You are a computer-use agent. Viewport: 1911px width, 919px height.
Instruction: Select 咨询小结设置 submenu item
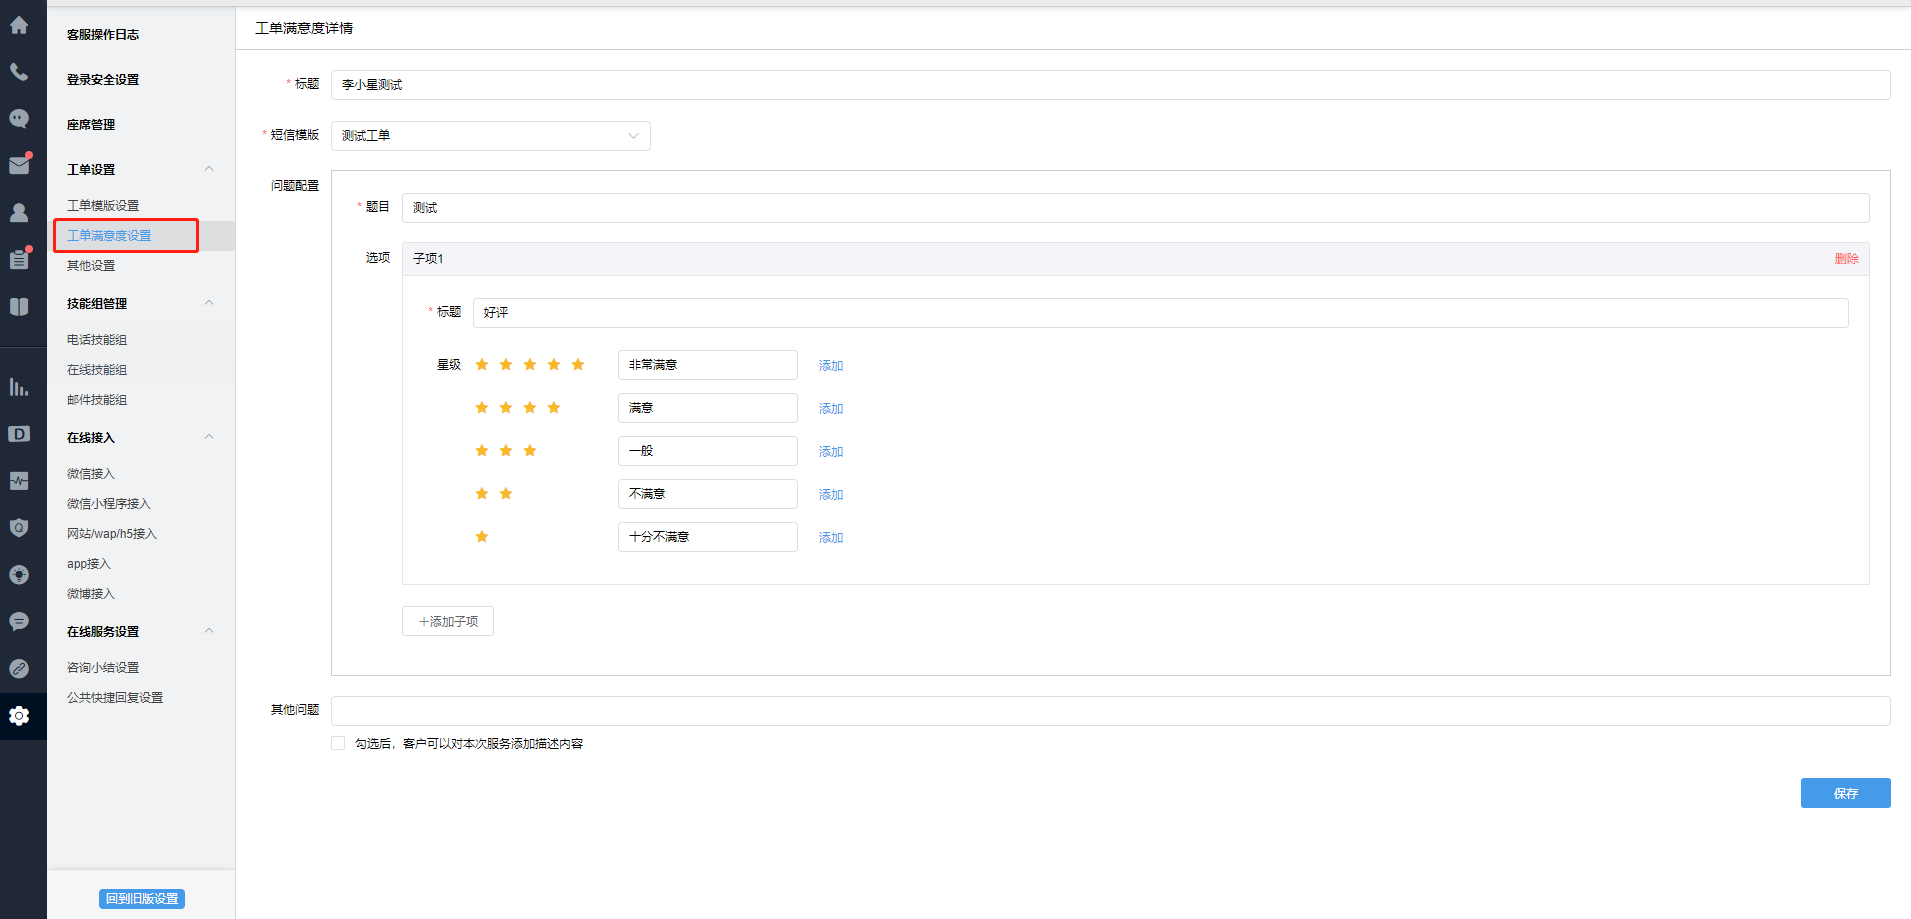click(x=103, y=668)
